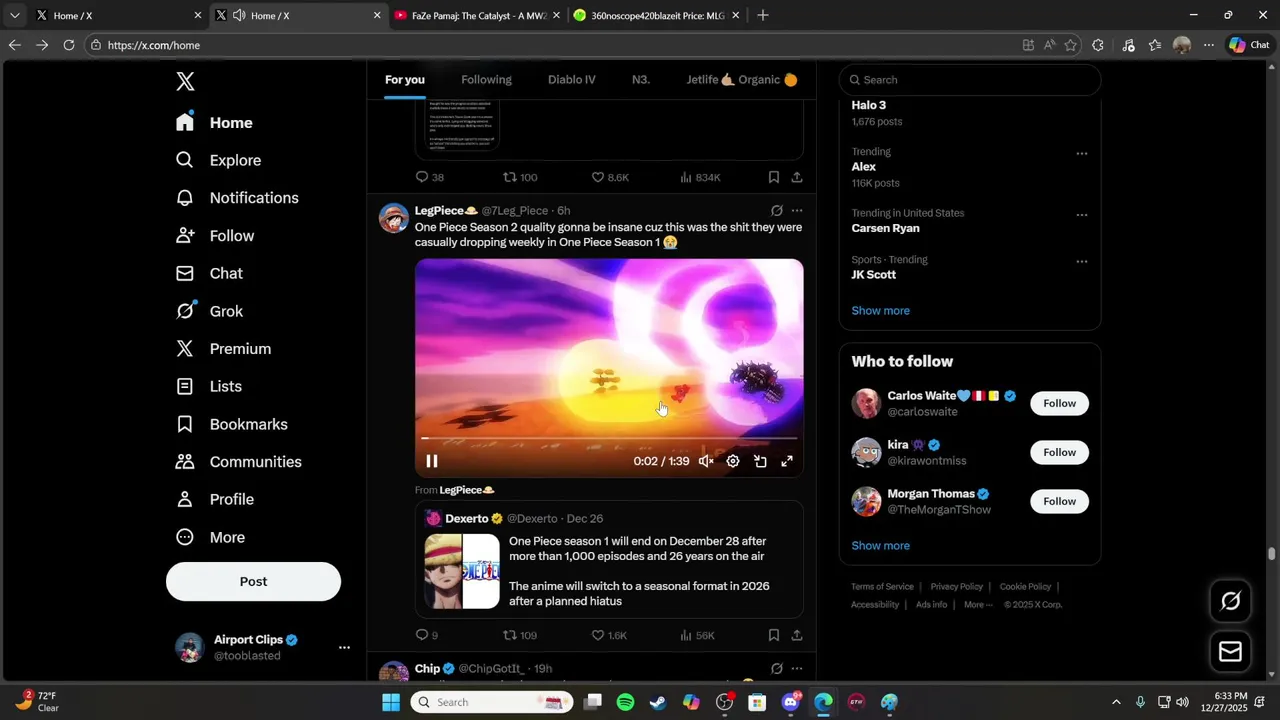Screen dimensions: 1280x720
Task: Open Bookmarks from the sidebar
Action: point(232,424)
